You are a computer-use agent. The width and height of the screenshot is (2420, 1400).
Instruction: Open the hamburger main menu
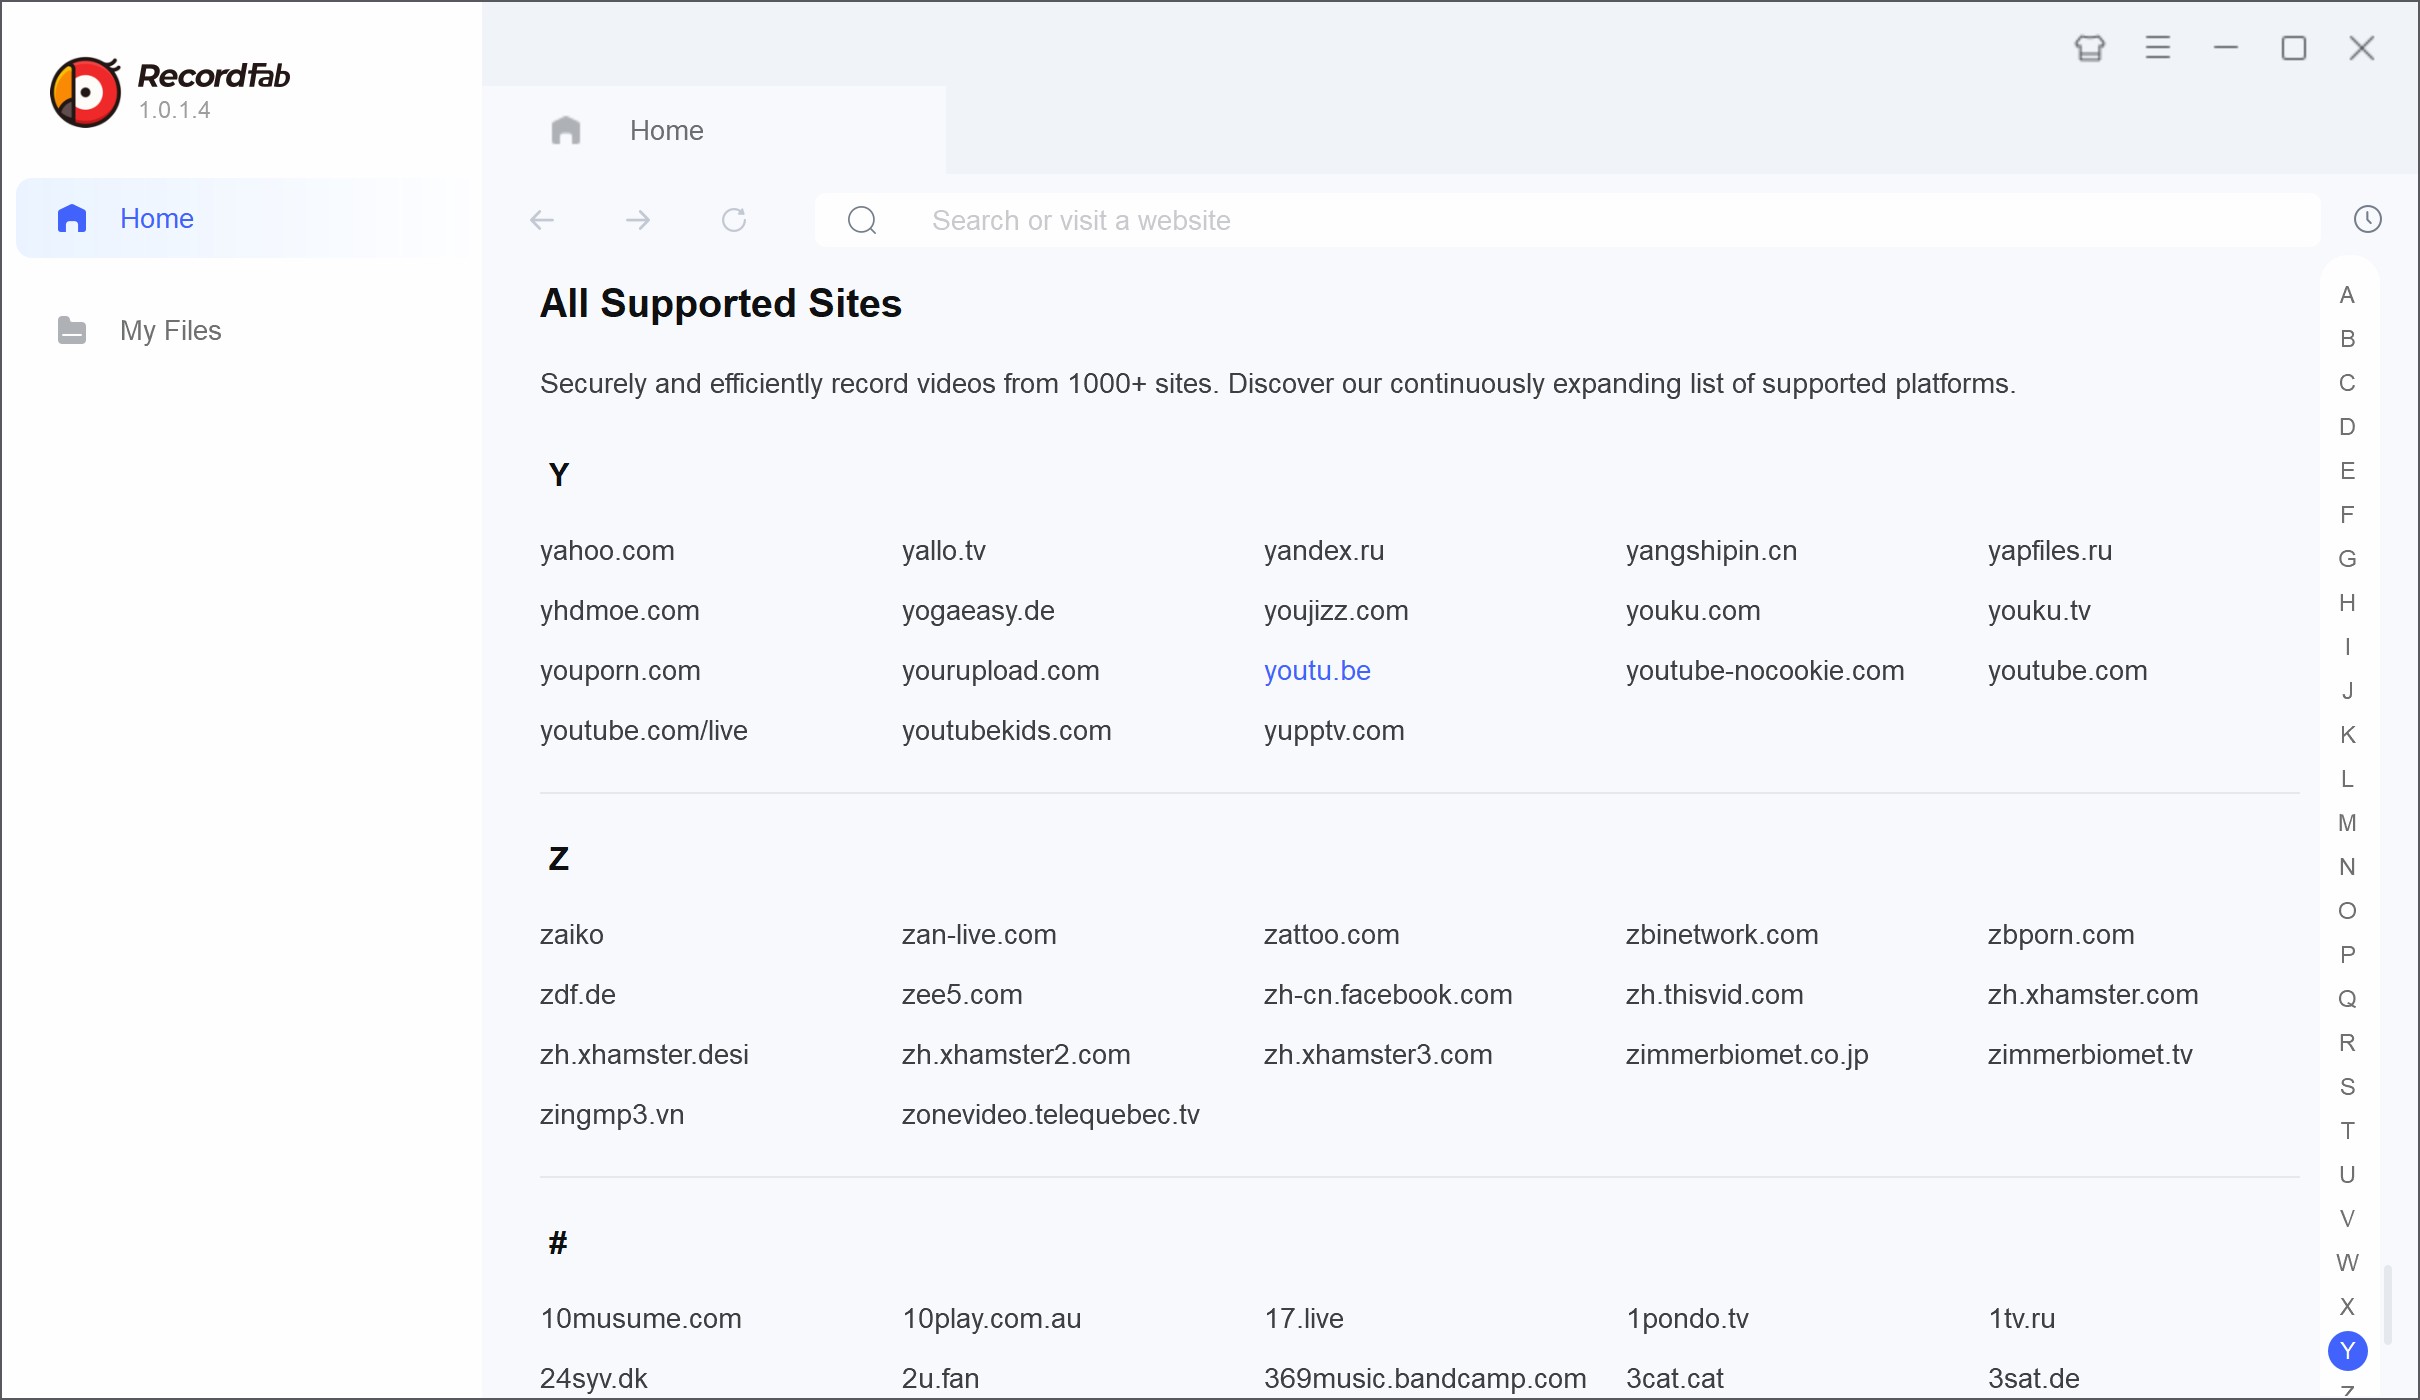click(2158, 48)
